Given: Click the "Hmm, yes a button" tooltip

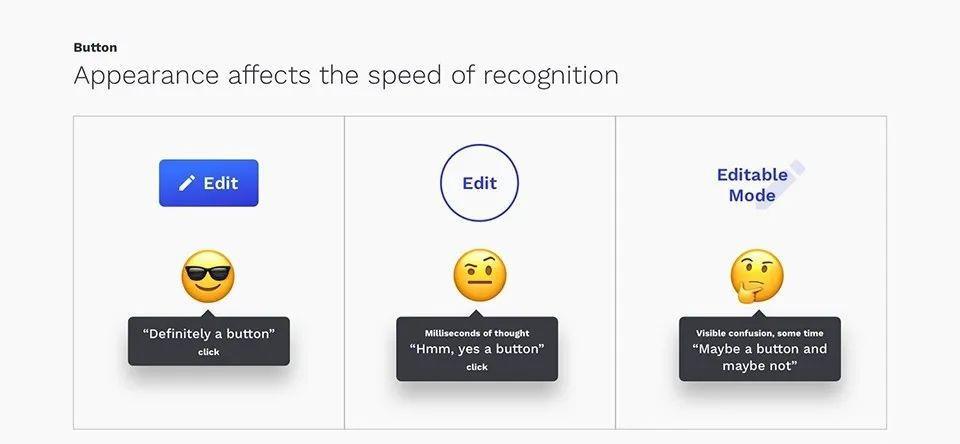Looking at the screenshot, I should tap(477, 348).
